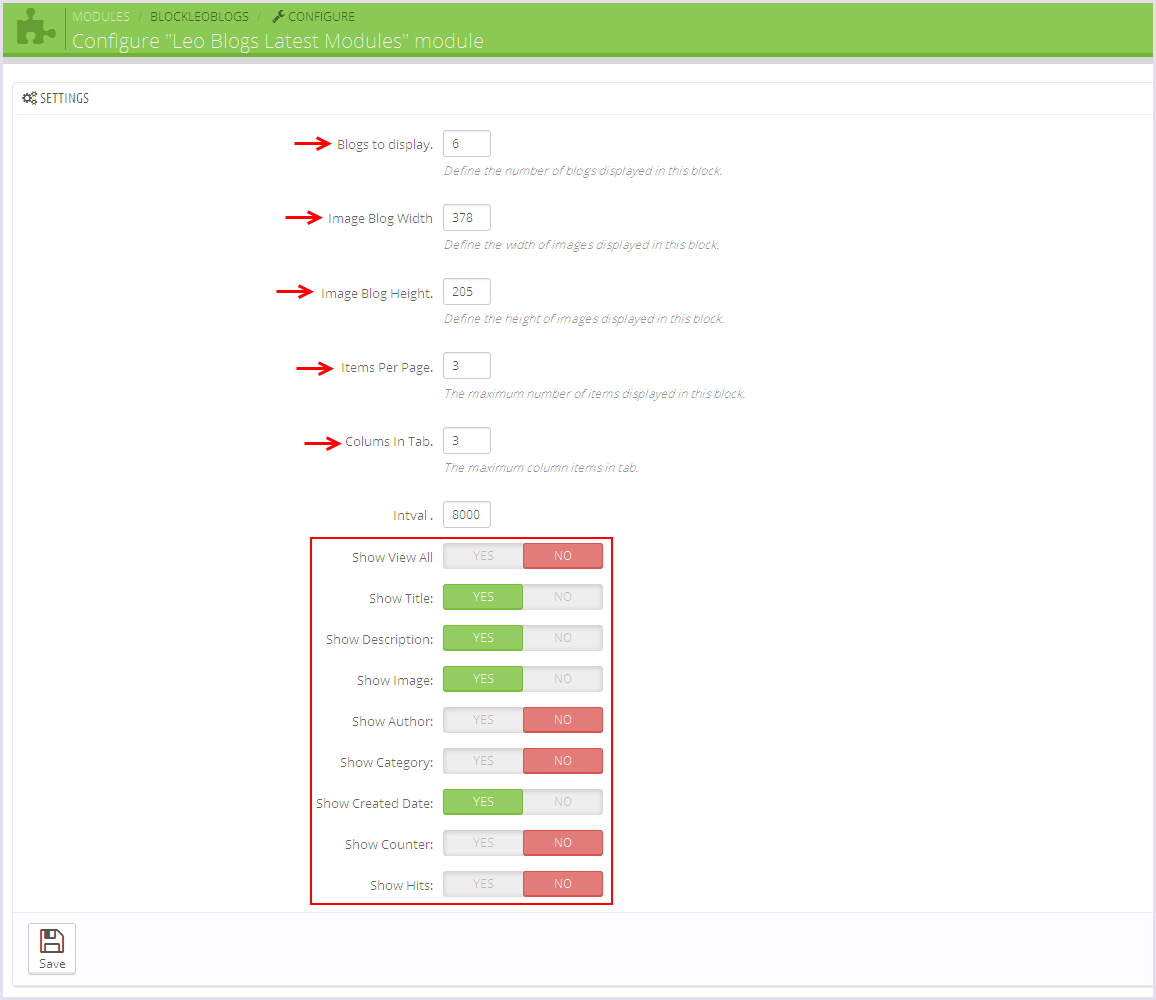This screenshot has width=1156, height=1000.
Task: Set Show Counter to YES
Action: click(483, 843)
